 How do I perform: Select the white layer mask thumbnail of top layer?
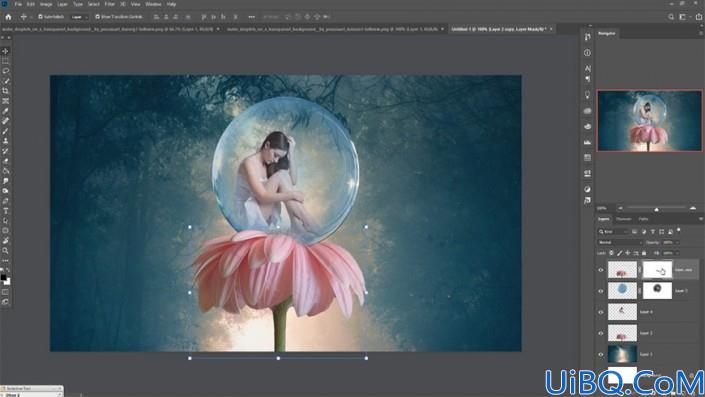click(657, 270)
